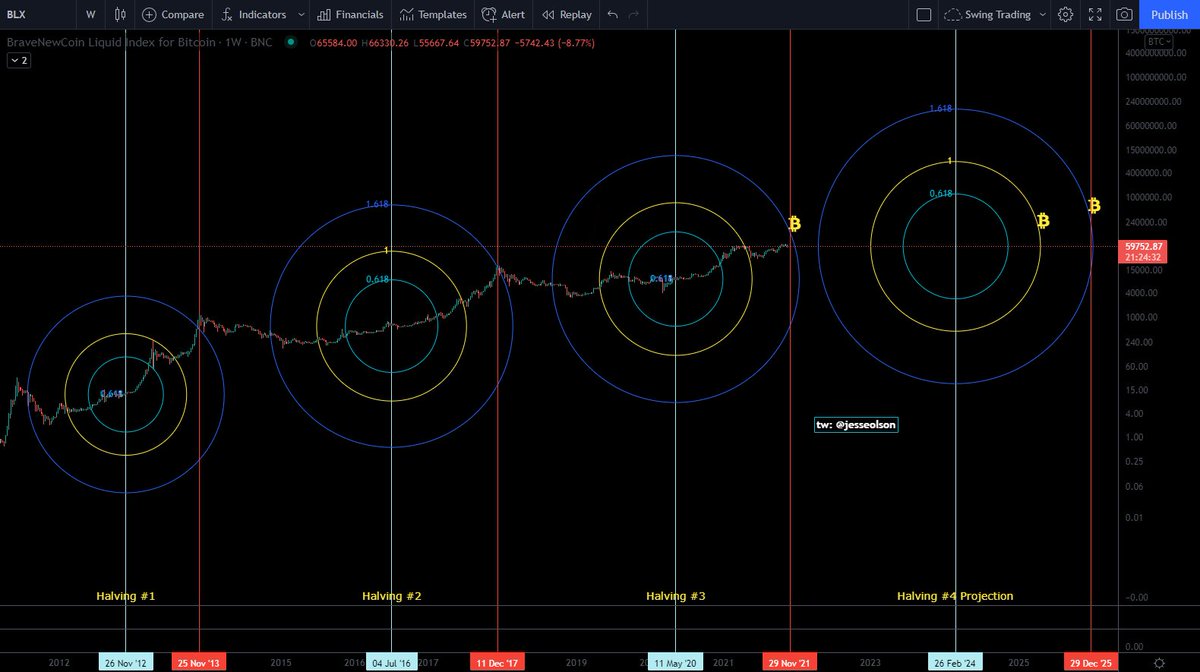Expand the Indicators dropdown chevron
The width and height of the screenshot is (1200, 672).
tap(302, 14)
